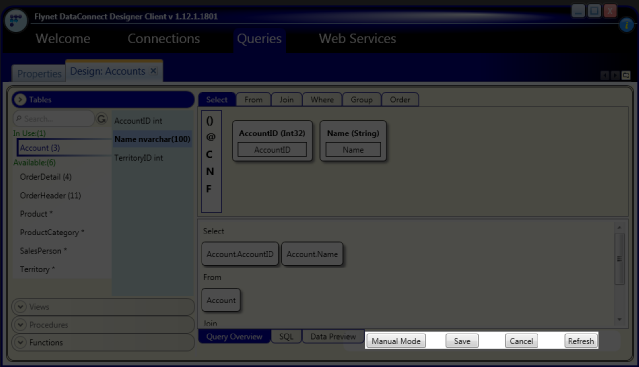Click the search refresh icon beside Search box

click(x=101, y=119)
